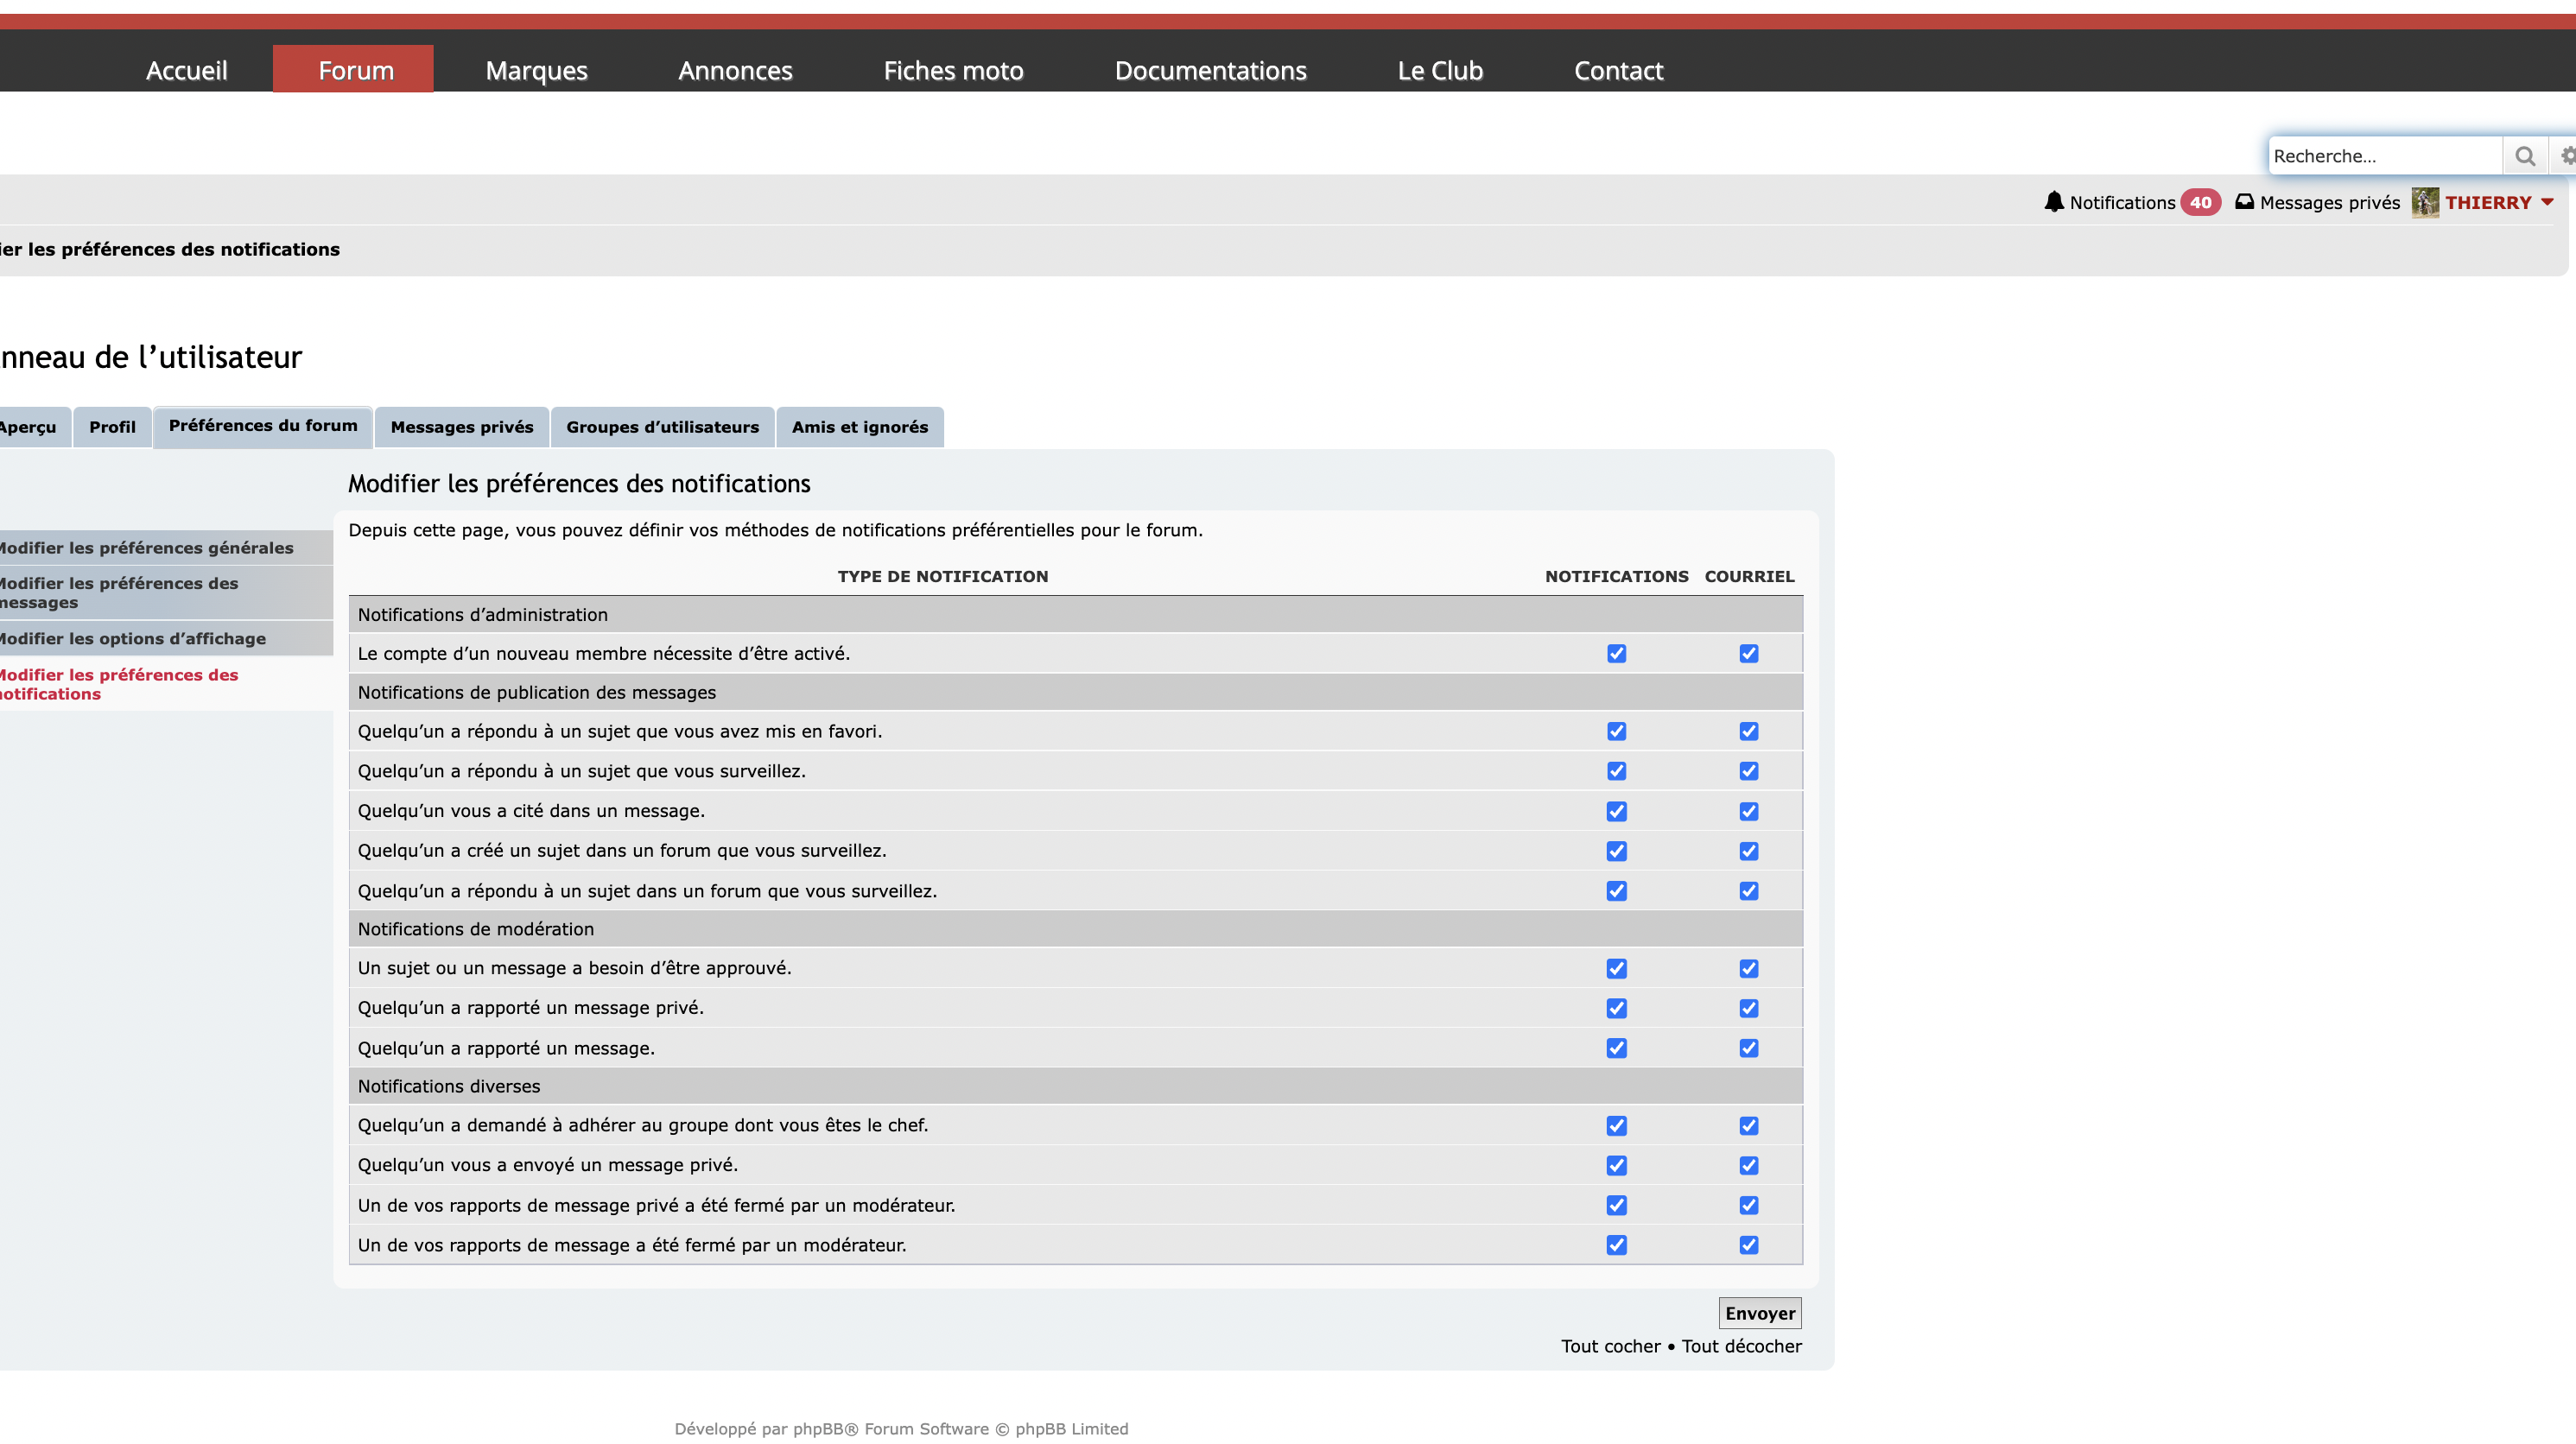
Task: Switch to Amis et ignorés tab
Action: [x=860, y=427]
